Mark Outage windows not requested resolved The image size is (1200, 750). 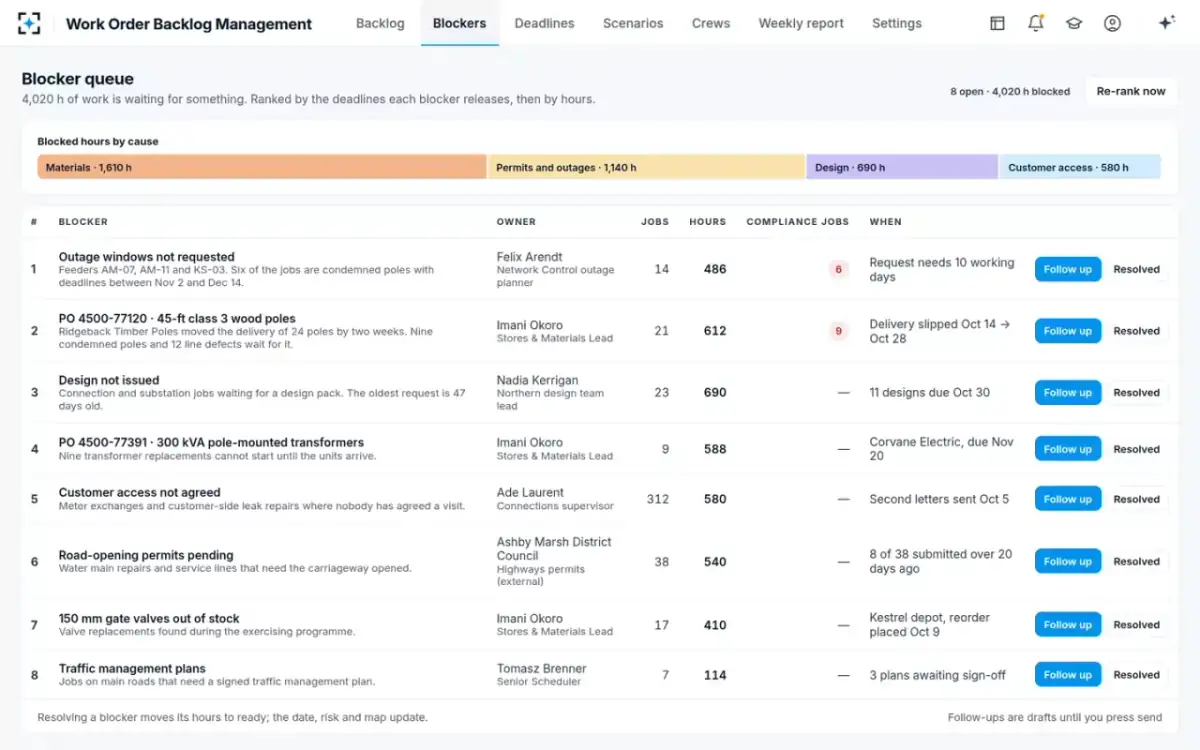click(x=1137, y=269)
